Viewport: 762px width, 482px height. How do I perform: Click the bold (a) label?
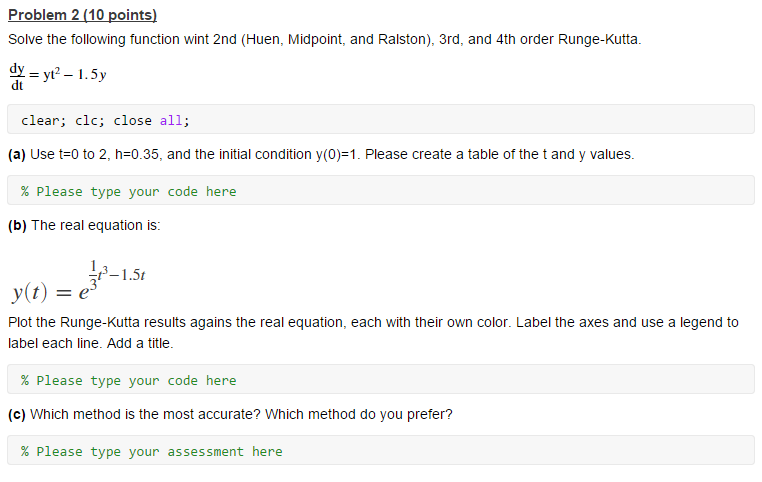tap(17, 155)
